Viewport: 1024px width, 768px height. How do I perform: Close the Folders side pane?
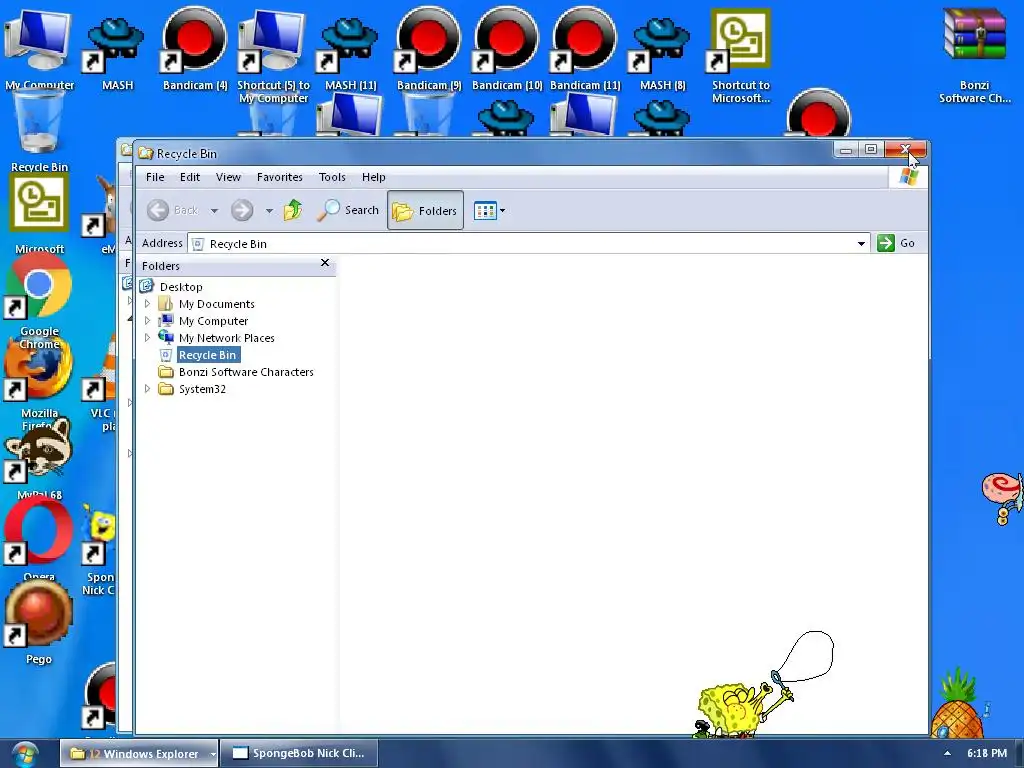[x=325, y=263]
